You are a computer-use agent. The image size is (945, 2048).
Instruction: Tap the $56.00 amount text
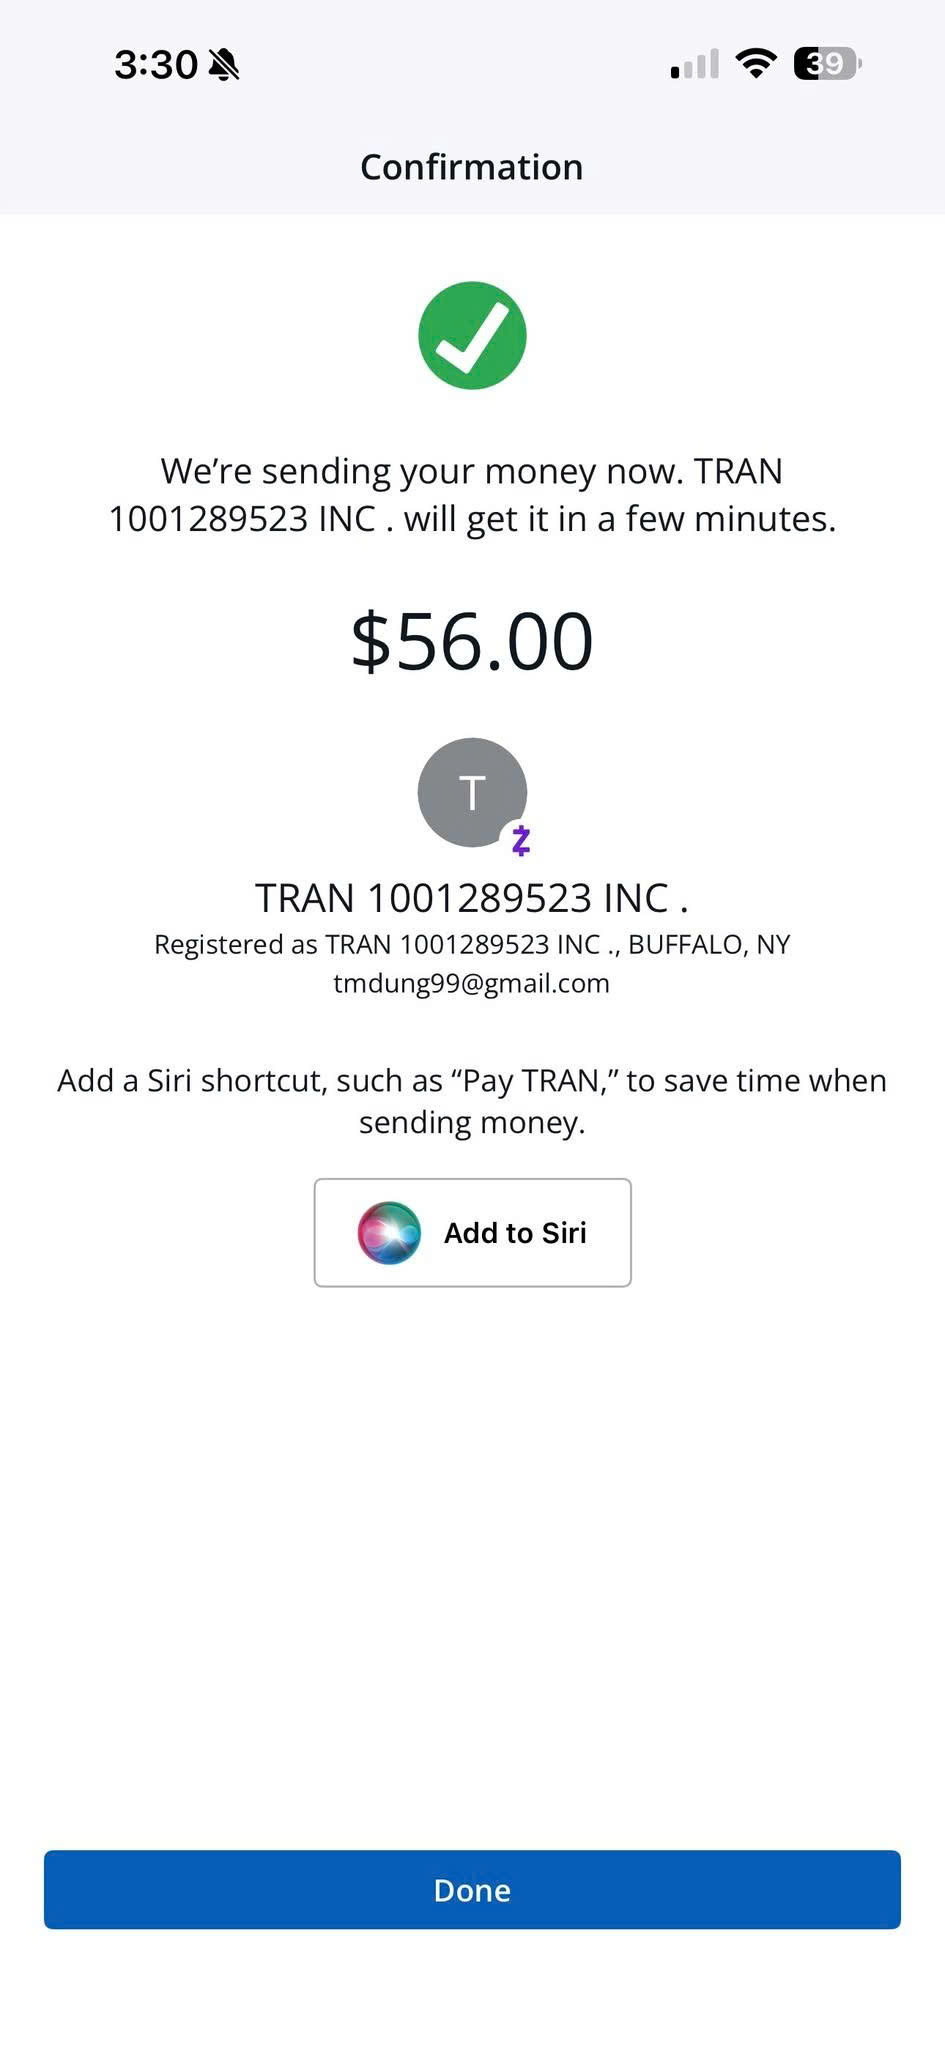(x=472, y=641)
